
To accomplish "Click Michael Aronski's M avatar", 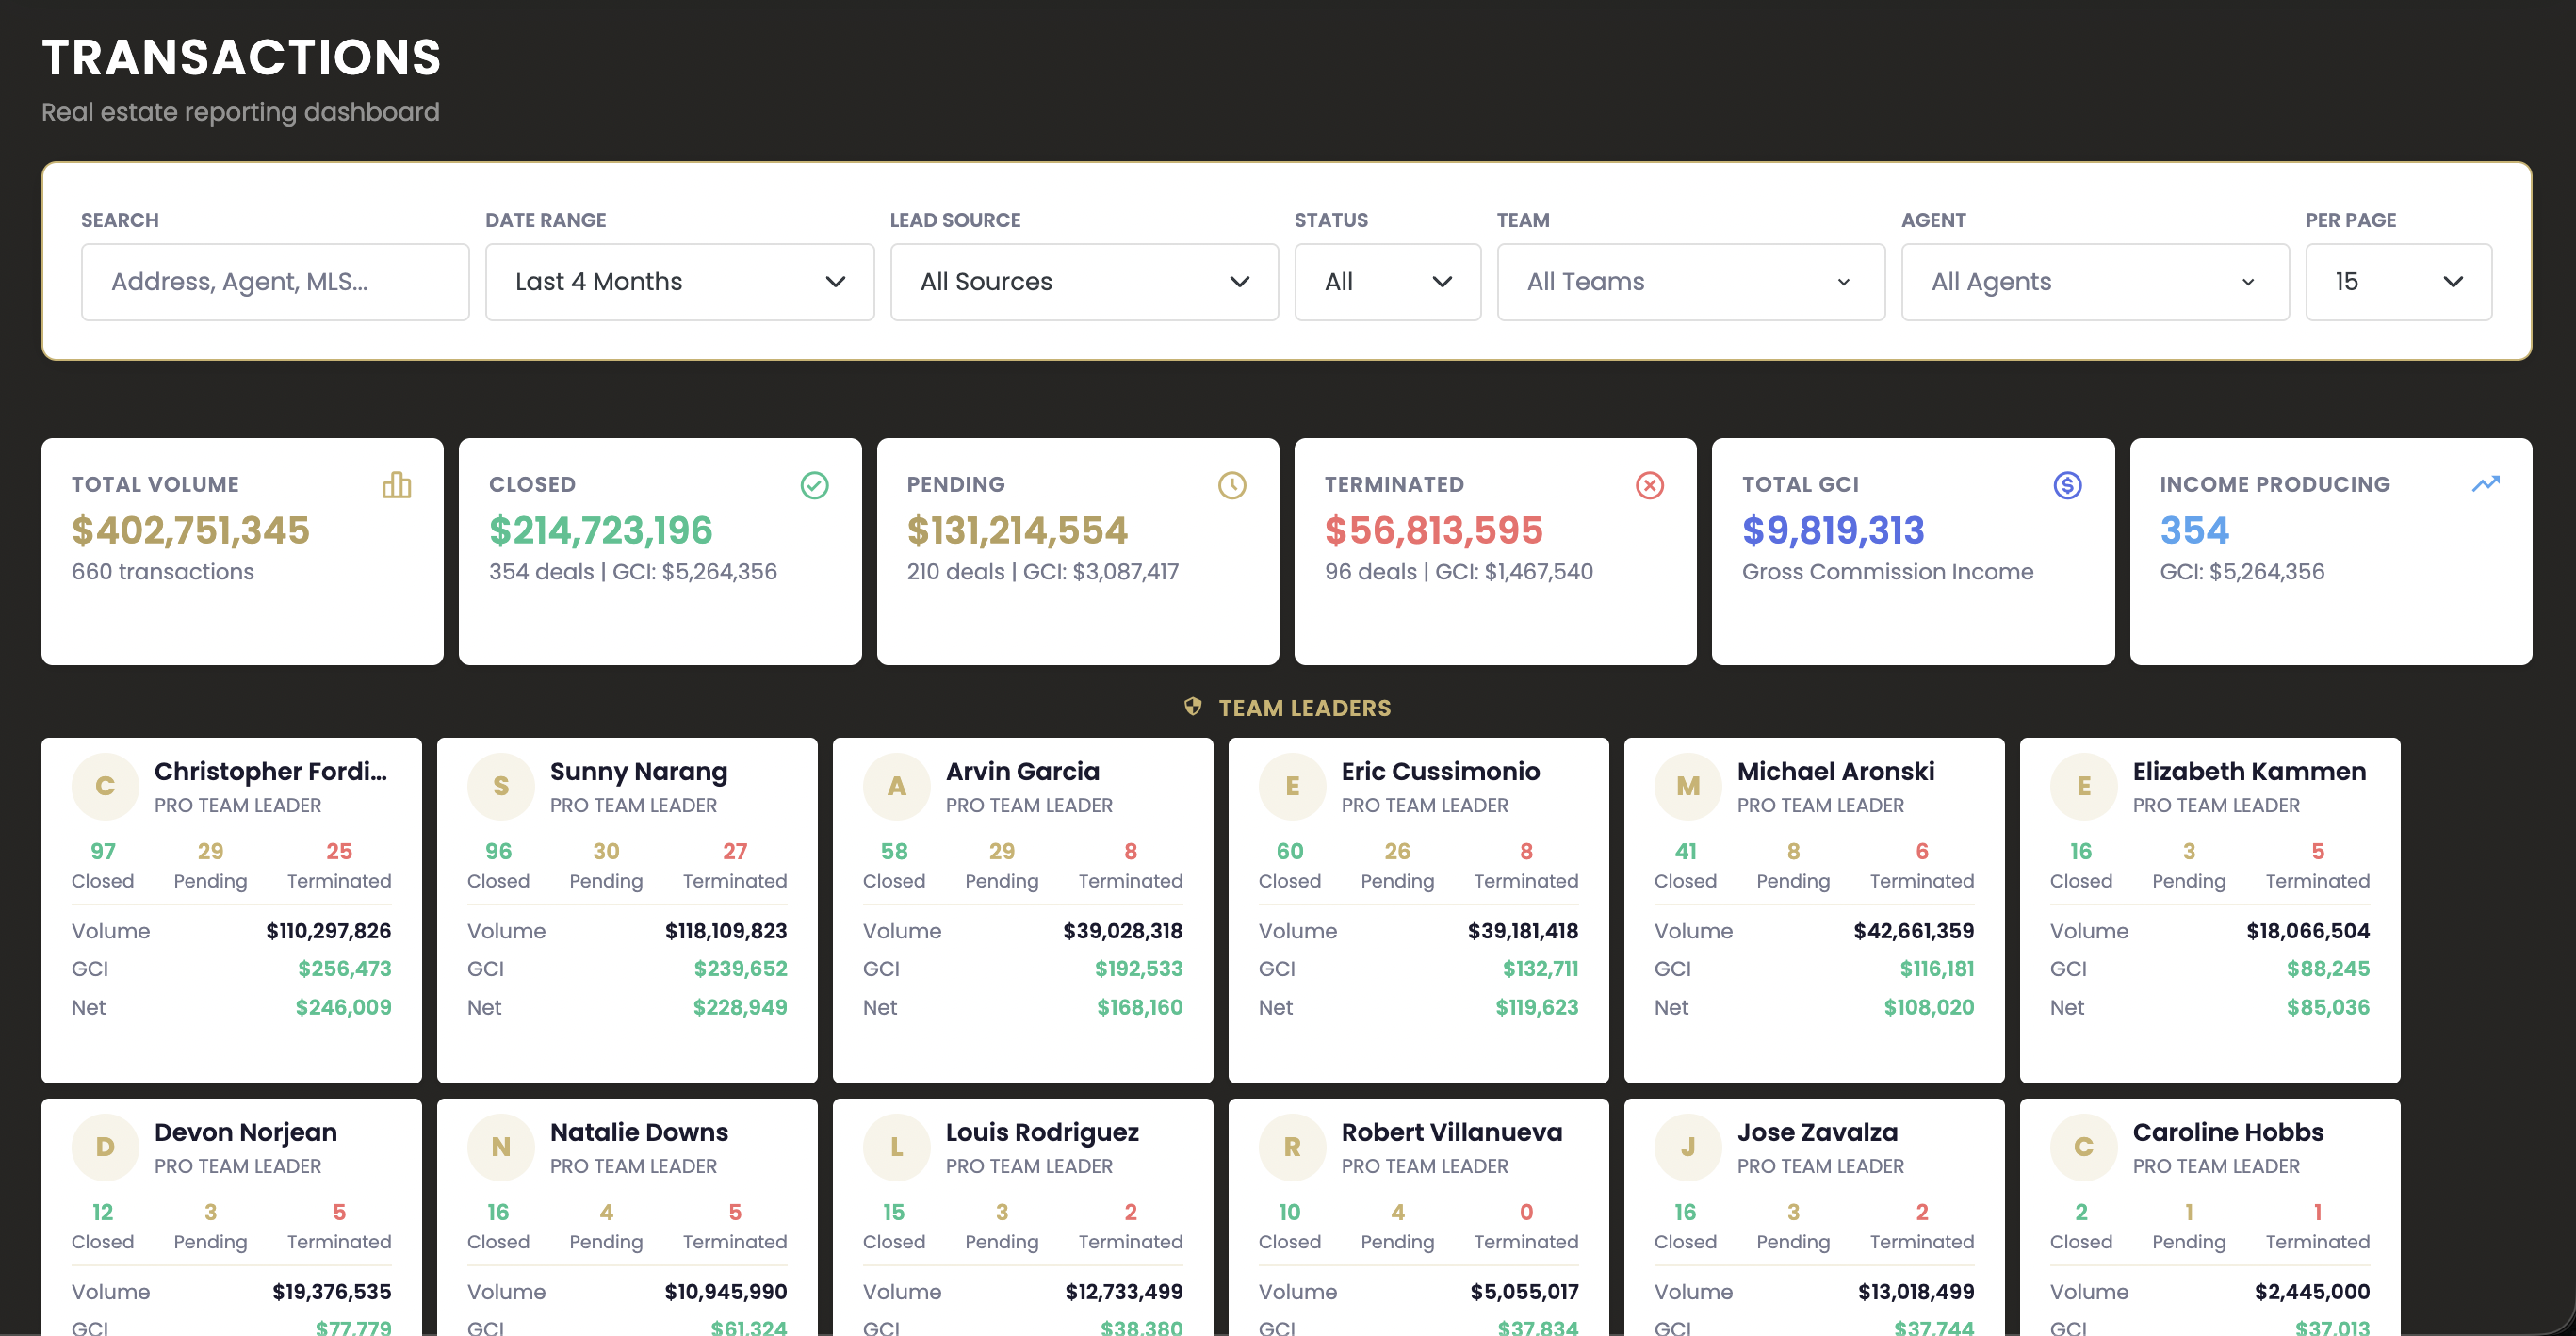I will tap(1687, 786).
